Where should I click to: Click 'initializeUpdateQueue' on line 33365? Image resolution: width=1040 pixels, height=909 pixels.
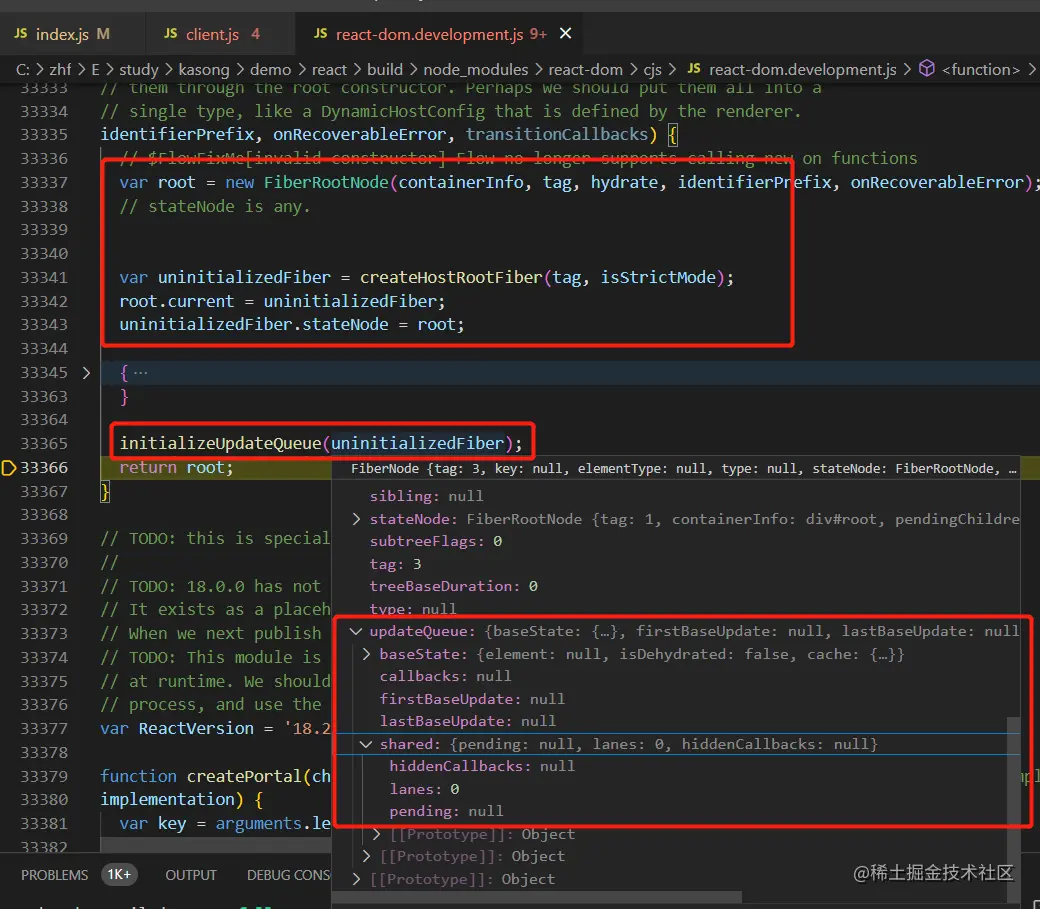click(220, 443)
